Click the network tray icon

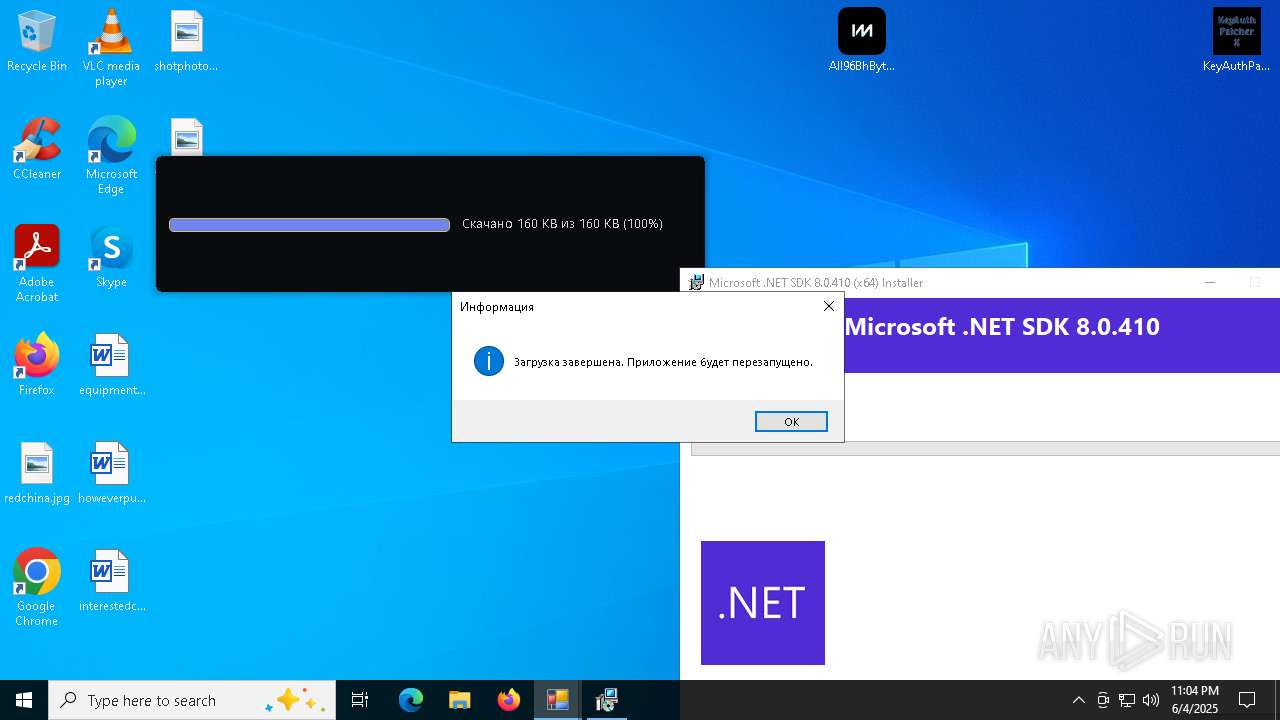(1127, 700)
